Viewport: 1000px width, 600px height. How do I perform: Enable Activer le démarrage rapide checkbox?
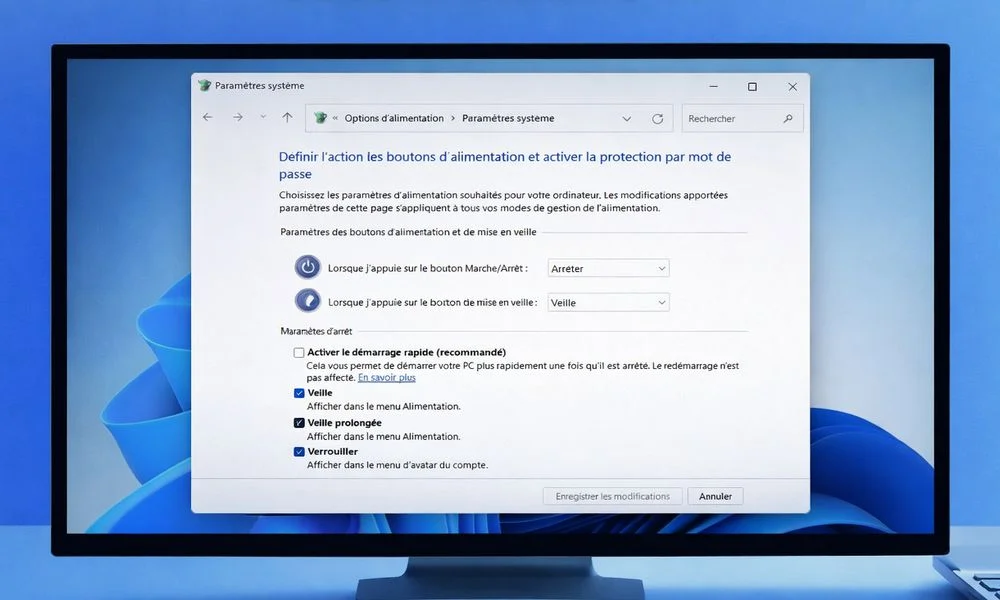point(299,353)
